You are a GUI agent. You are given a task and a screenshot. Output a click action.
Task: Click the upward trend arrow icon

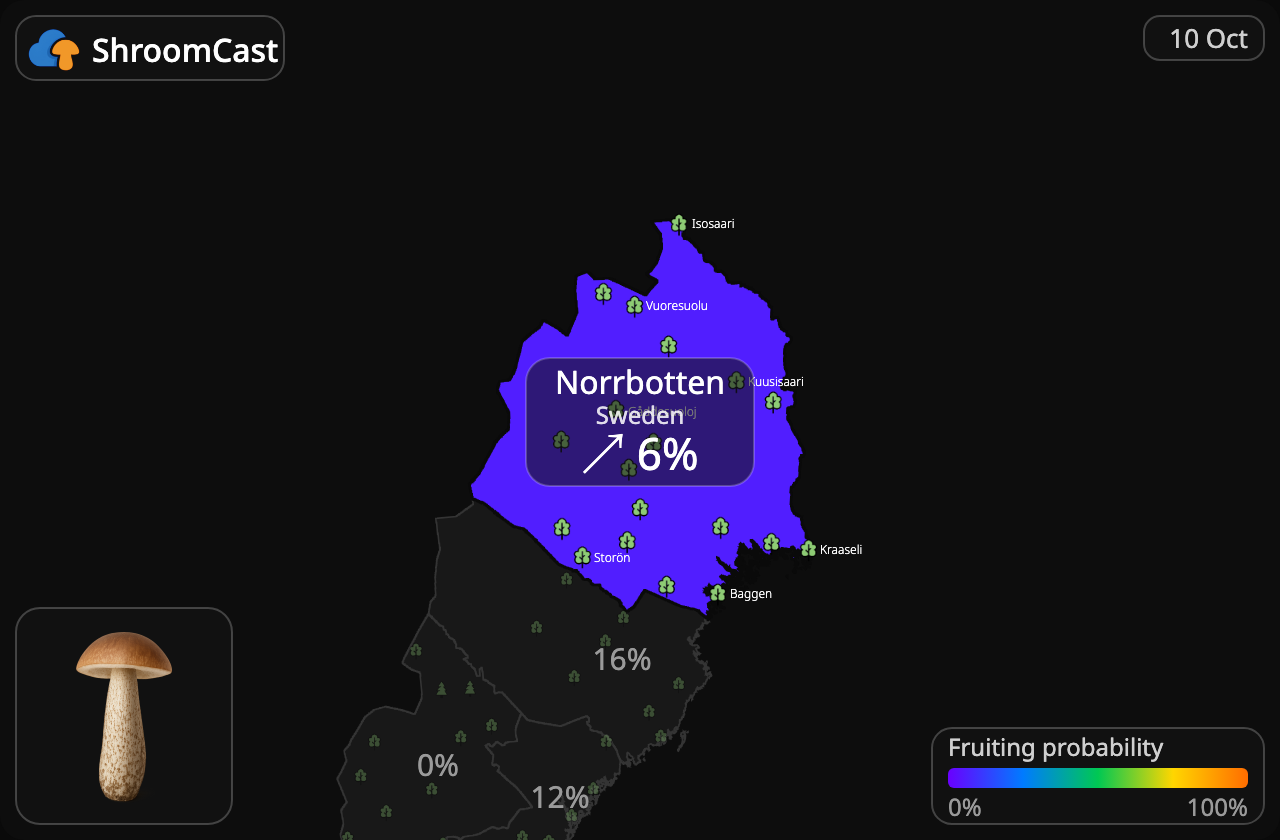603,454
